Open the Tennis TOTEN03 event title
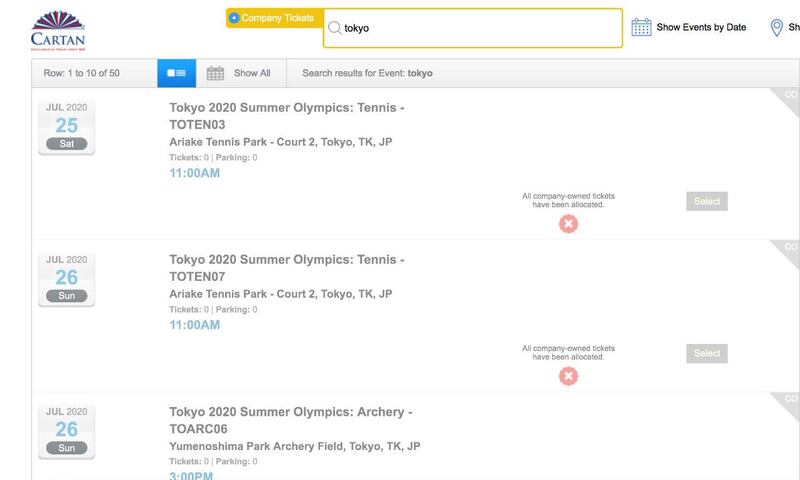 point(287,116)
